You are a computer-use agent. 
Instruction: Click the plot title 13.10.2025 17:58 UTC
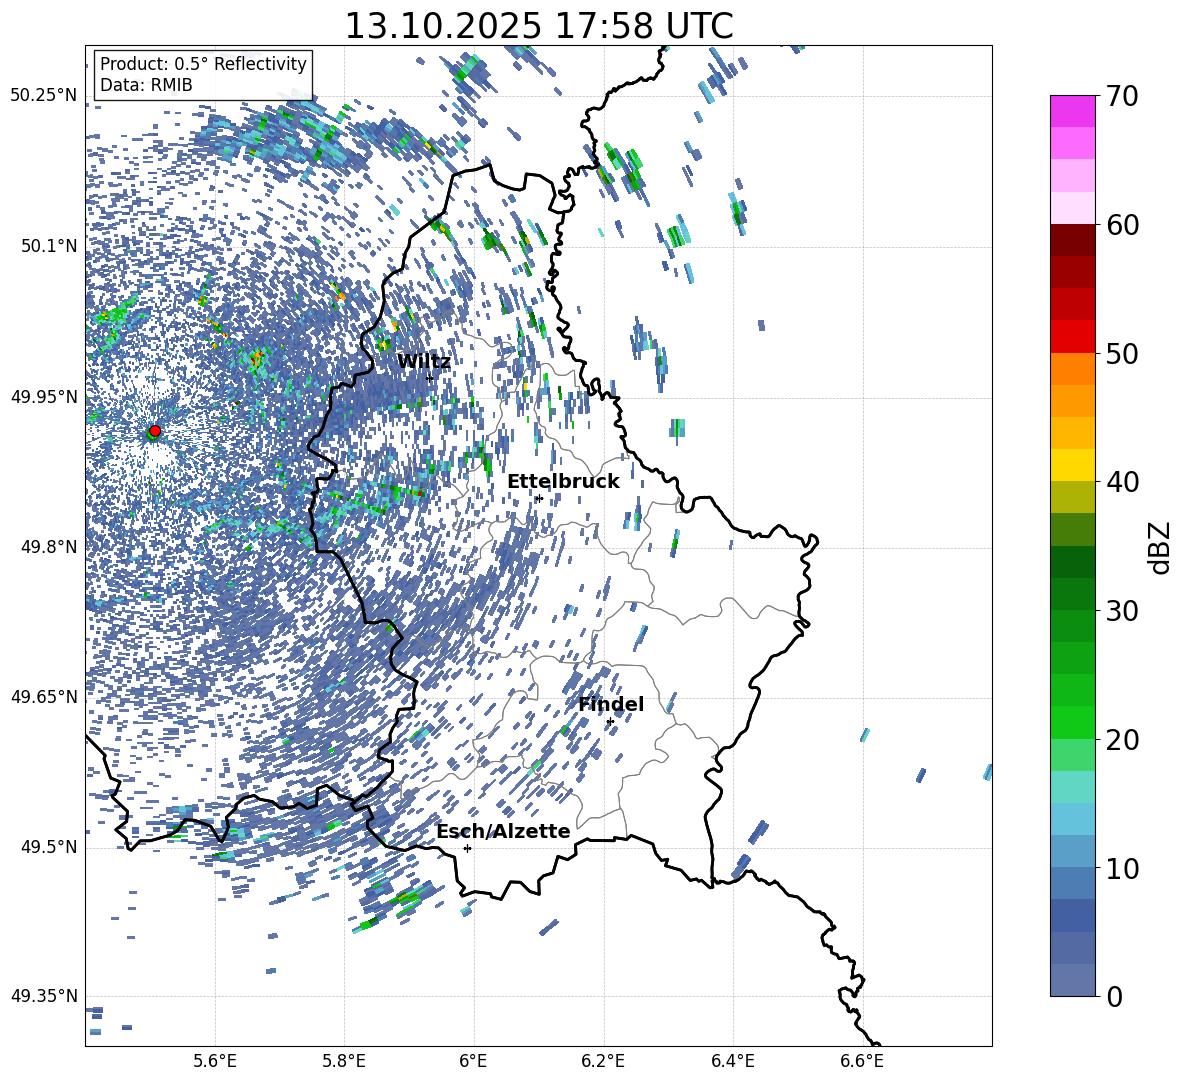click(x=539, y=26)
